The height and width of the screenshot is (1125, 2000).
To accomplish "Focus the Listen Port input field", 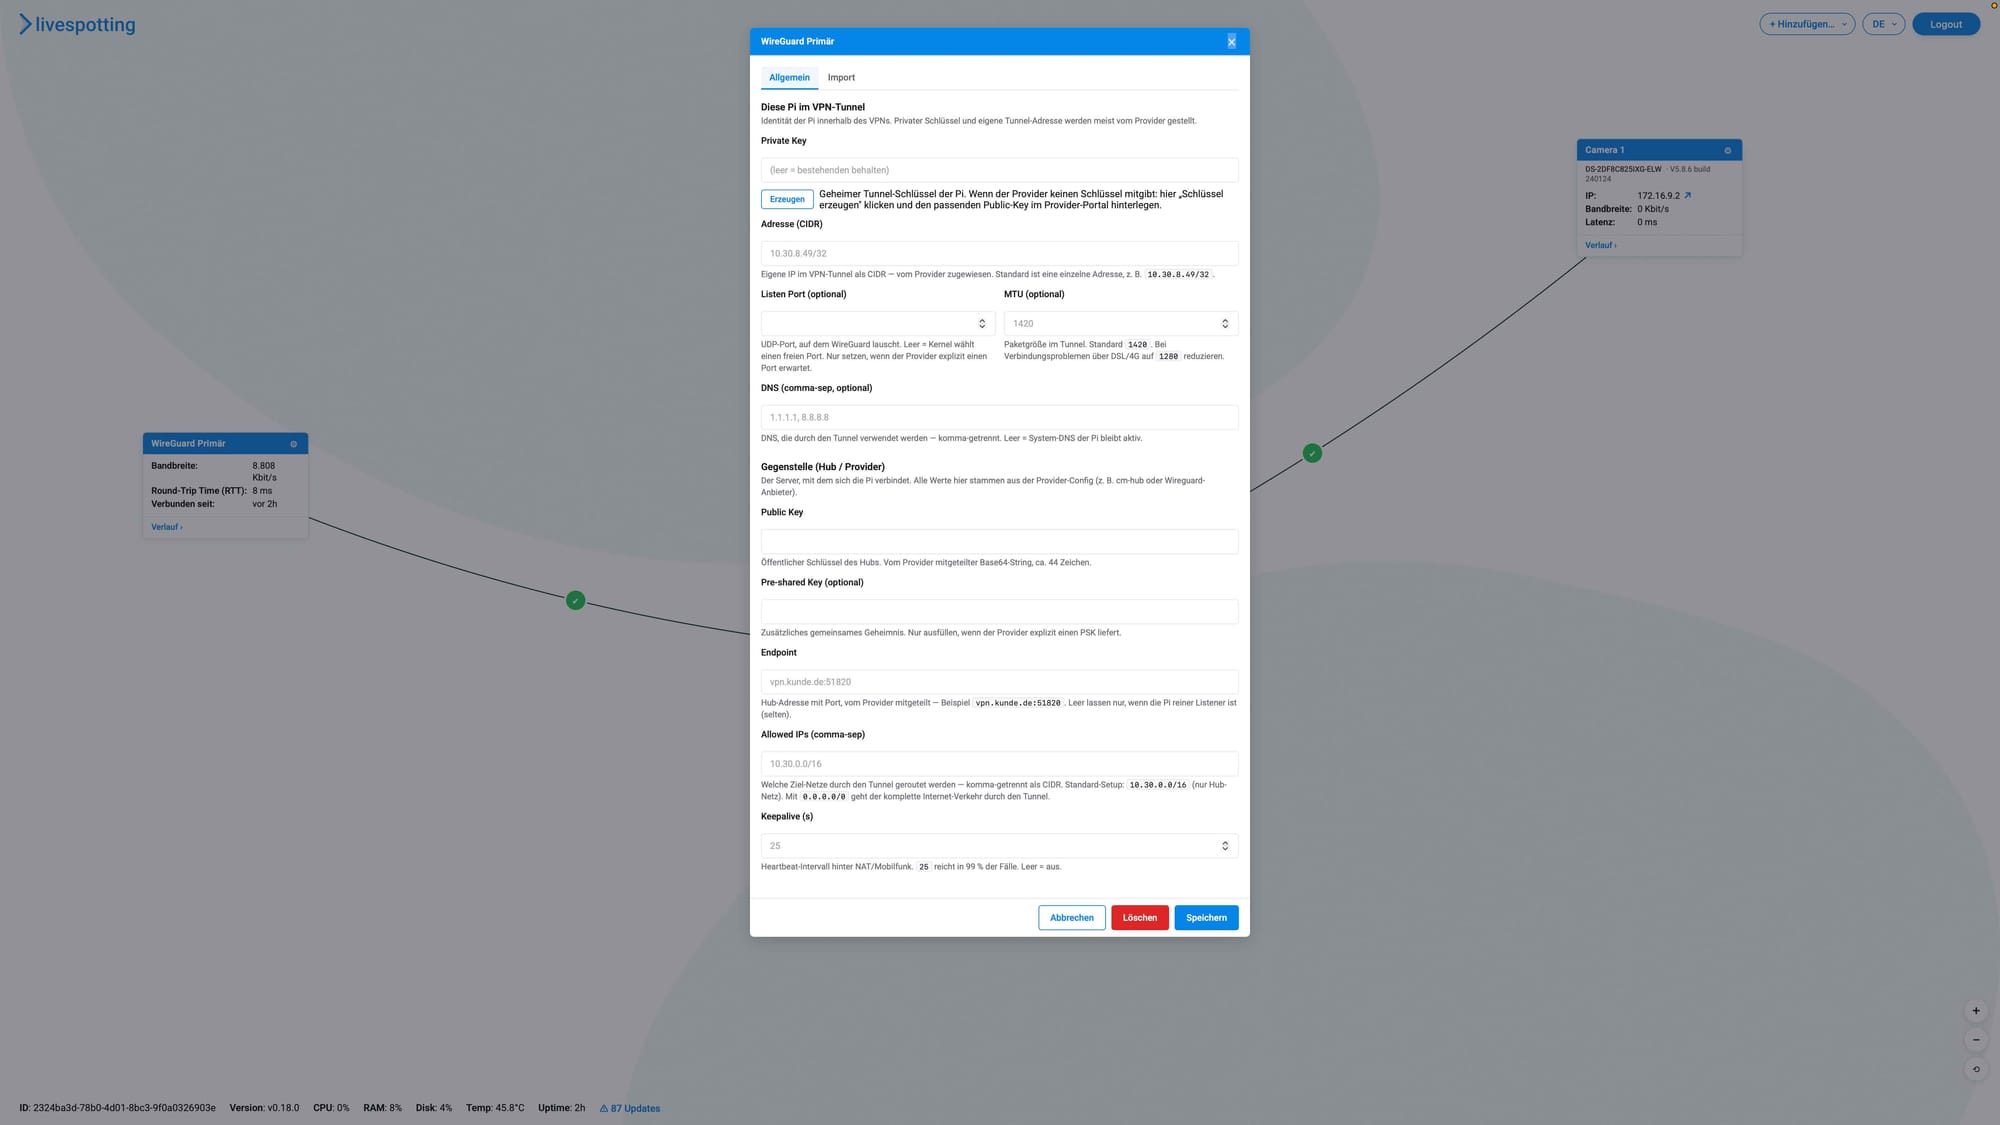I will click(x=877, y=323).
